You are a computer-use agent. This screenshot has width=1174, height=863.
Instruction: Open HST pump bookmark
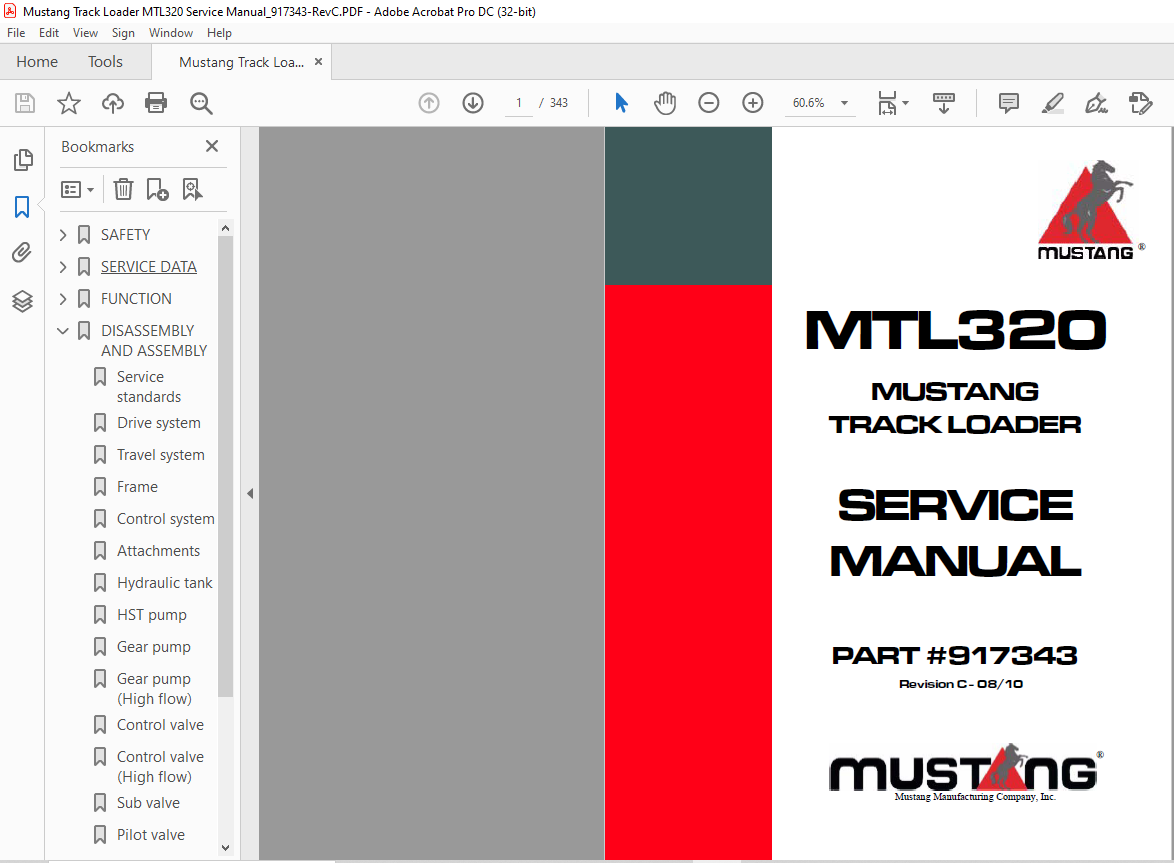point(152,615)
